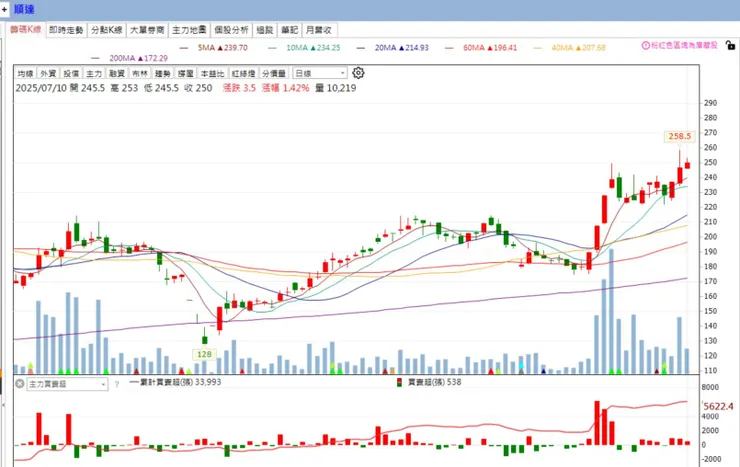Viewport: 740px width, 467px height.
Task: Open the 筆記 tab
Action: pyautogui.click(x=289, y=30)
